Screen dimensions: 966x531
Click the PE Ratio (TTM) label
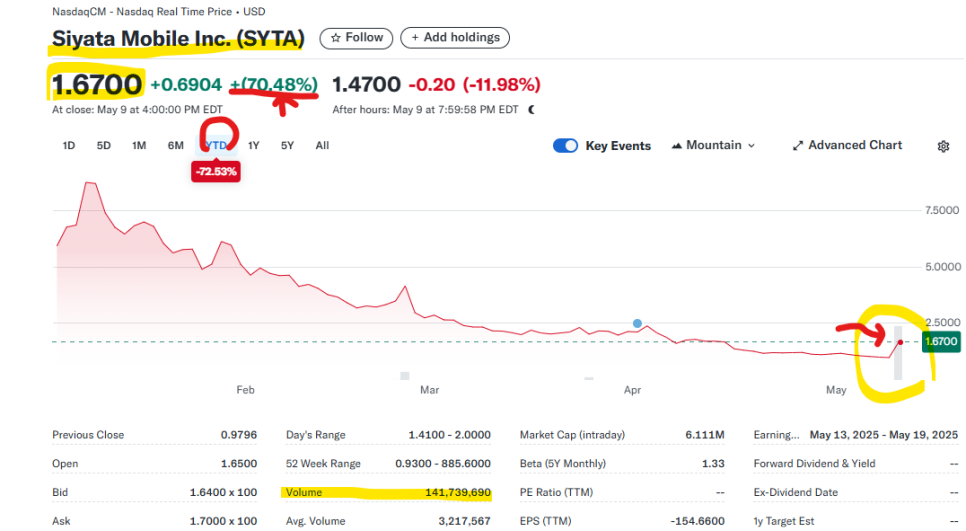556,492
